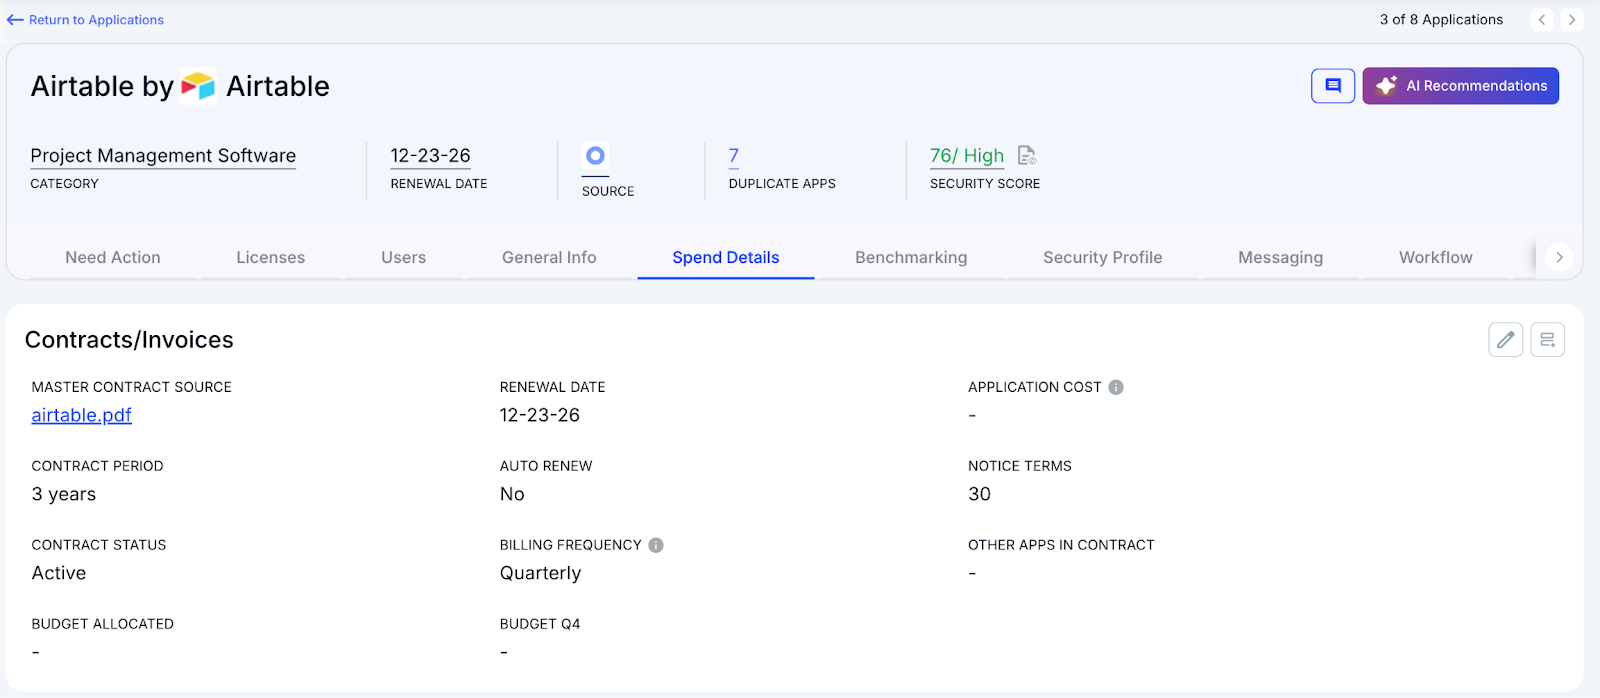The width and height of the screenshot is (1600, 698).
Task: Open the Messaging tab
Action: click(x=1281, y=257)
